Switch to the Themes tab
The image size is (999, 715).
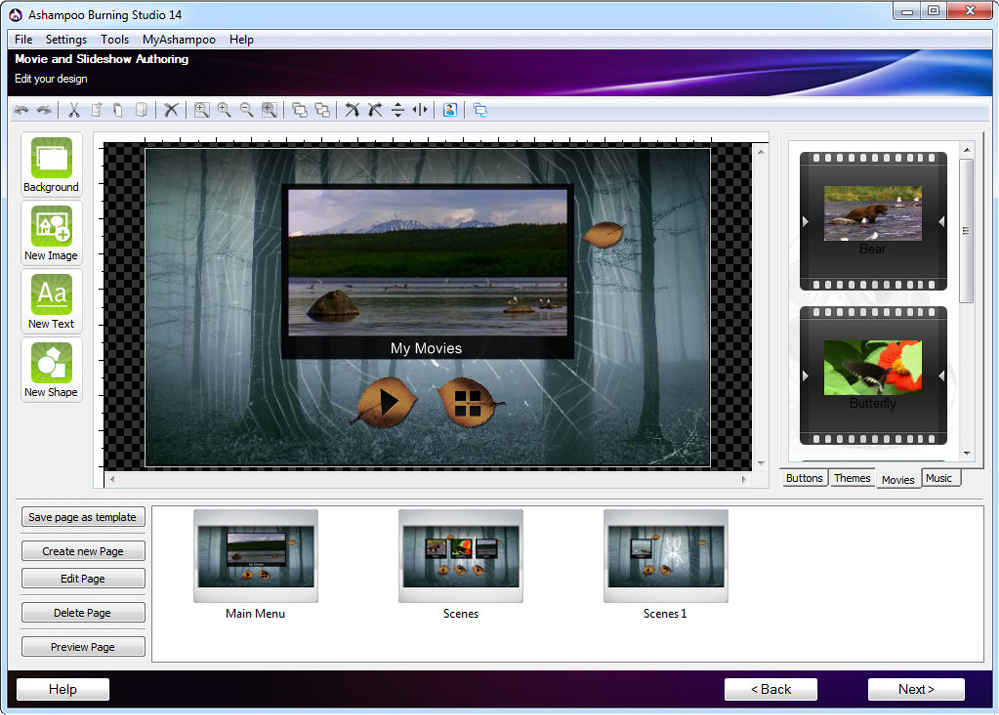tap(852, 479)
